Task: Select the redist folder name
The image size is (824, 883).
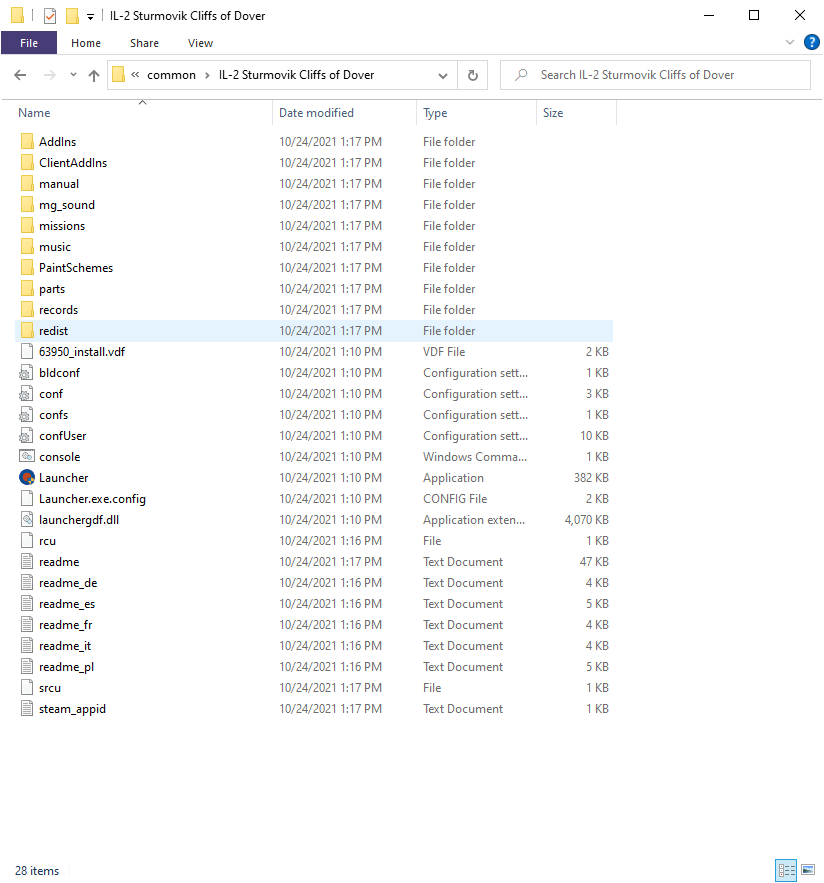Action: [x=53, y=331]
